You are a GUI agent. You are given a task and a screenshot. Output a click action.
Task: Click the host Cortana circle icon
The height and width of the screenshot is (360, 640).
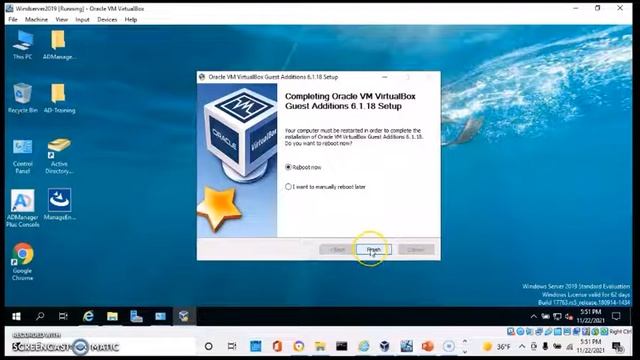(x=209, y=347)
